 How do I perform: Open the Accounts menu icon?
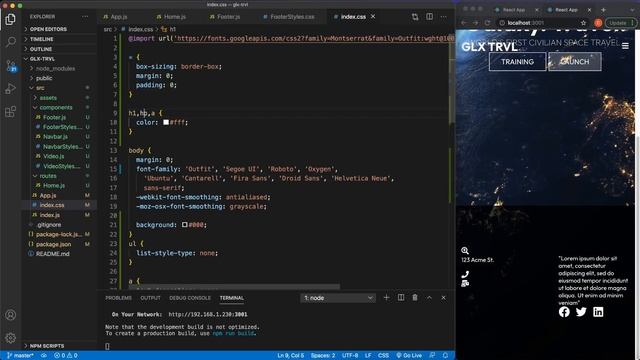[11, 315]
